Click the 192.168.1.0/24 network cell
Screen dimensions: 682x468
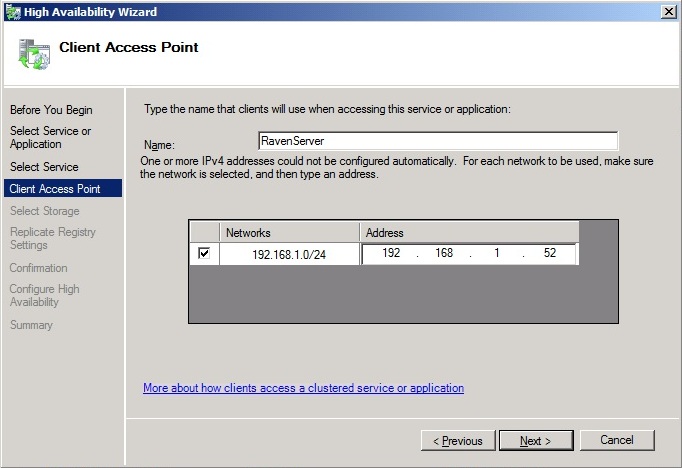click(289, 254)
